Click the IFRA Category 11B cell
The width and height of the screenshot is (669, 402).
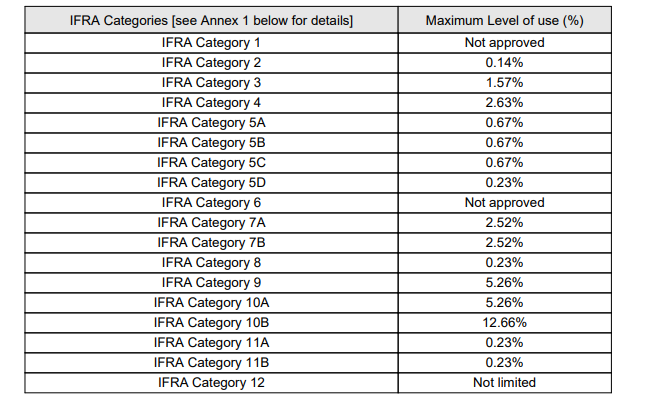click(x=209, y=363)
